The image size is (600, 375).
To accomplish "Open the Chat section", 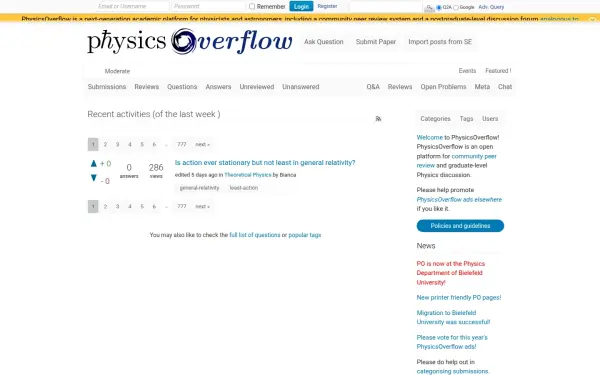I will click(505, 87).
